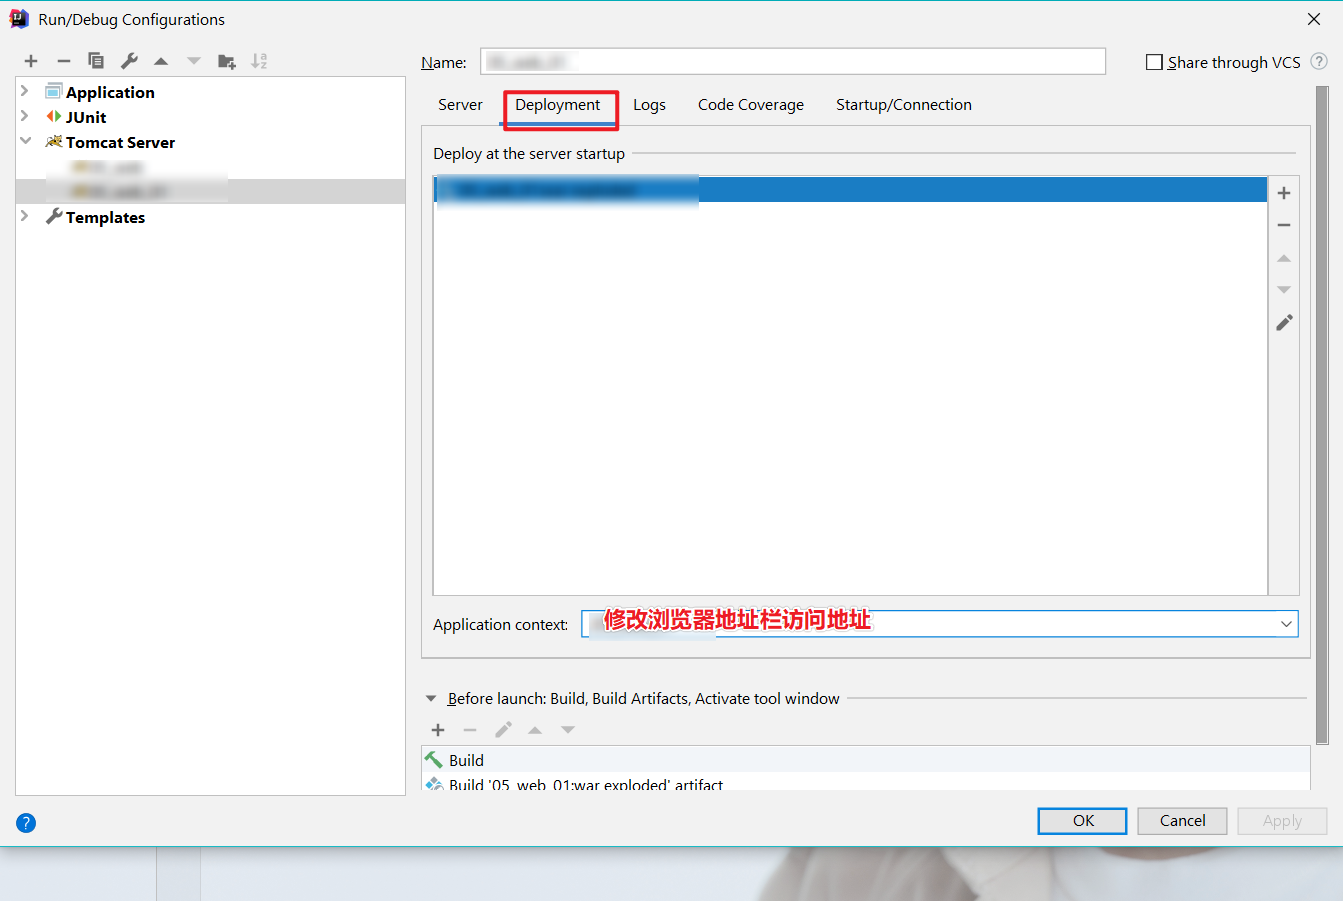
Task: Open Application context dropdown arrow
Action: click(x=1286, y=624)
